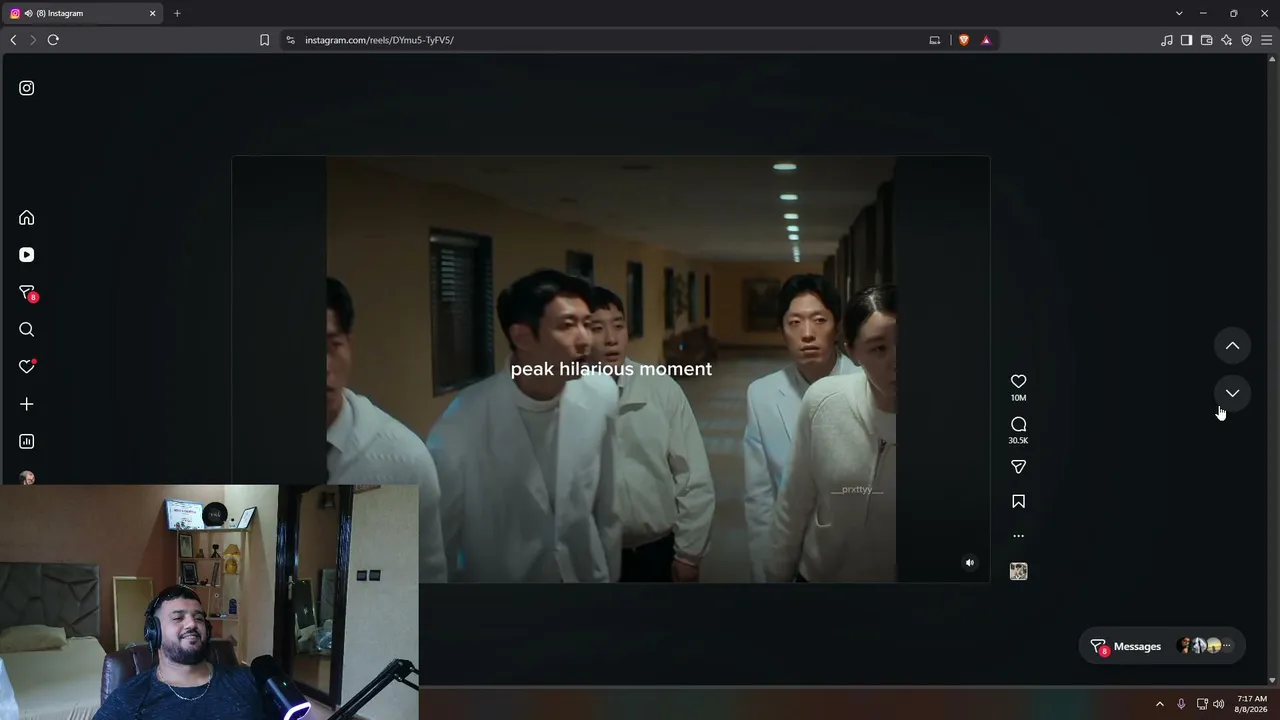Go to Home in Instagram sidebar
This screenshot has width=1280, height=720.
point(27,218)
